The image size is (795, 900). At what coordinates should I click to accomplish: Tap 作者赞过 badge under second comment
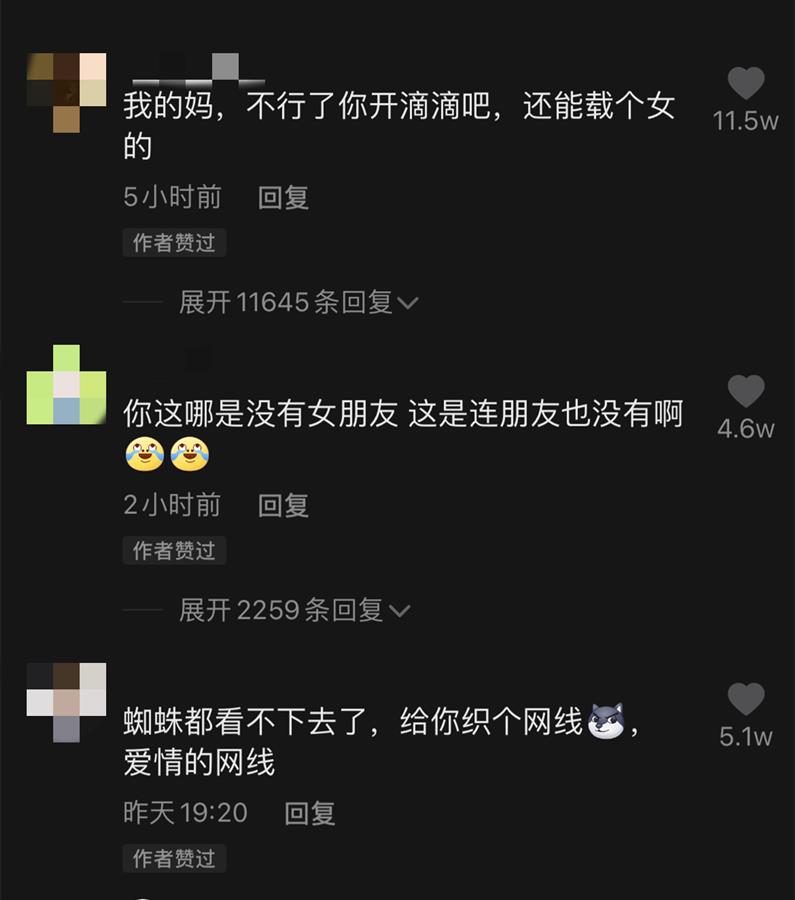pyautogui.click(x=174, y=550)
